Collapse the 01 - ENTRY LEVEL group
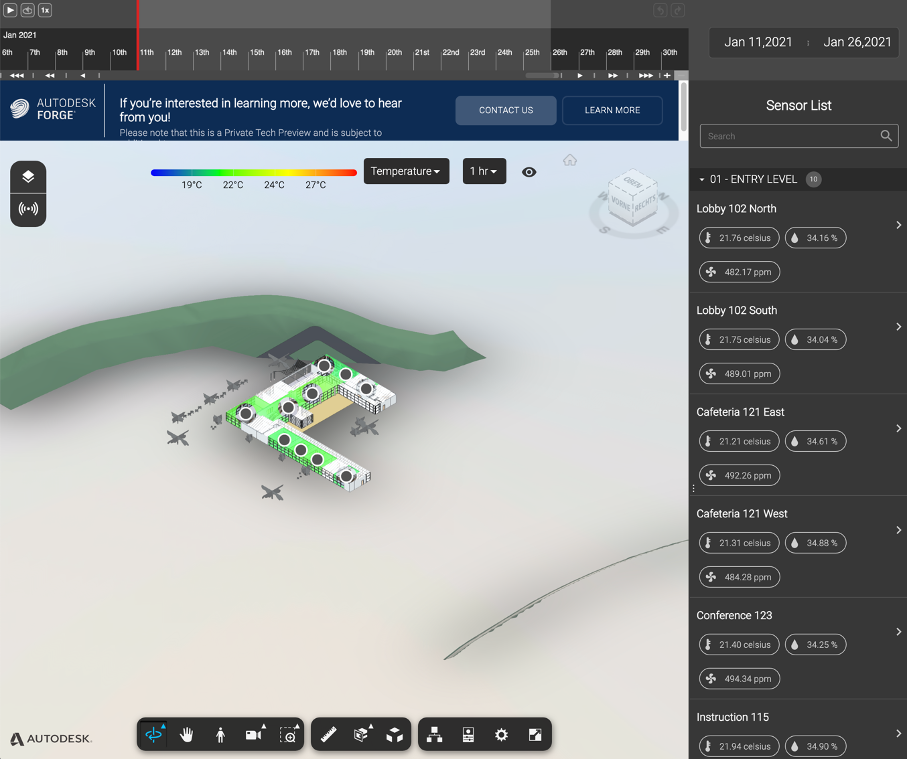This screenshot has height=760, width=908. click(703, 180)
